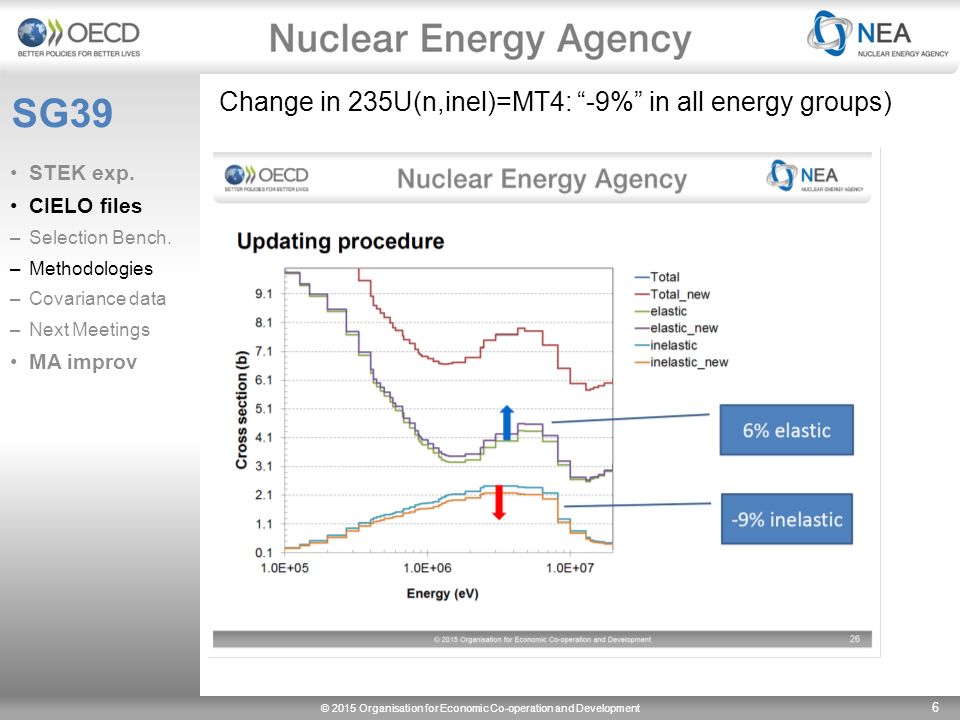Screen dimensions: 960x720
Task: Click the 'MA improv' outline item
Action: click(x=83, y=362)
